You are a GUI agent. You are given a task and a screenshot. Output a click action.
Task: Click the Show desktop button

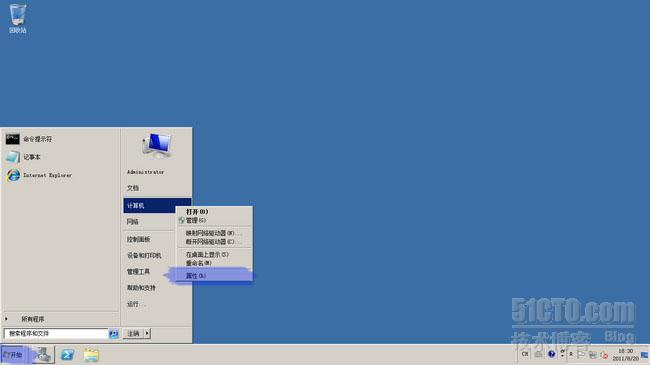point(645,355)
